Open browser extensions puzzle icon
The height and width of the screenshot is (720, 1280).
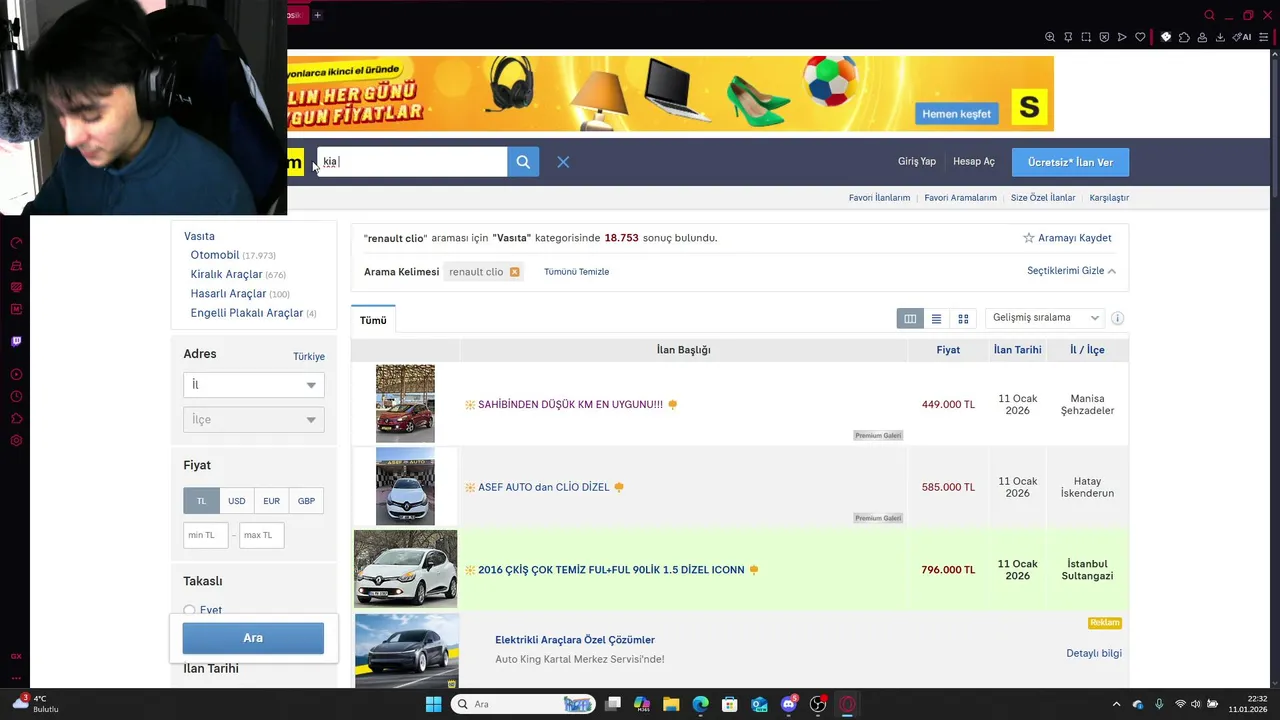click(x=1184, y=37)
